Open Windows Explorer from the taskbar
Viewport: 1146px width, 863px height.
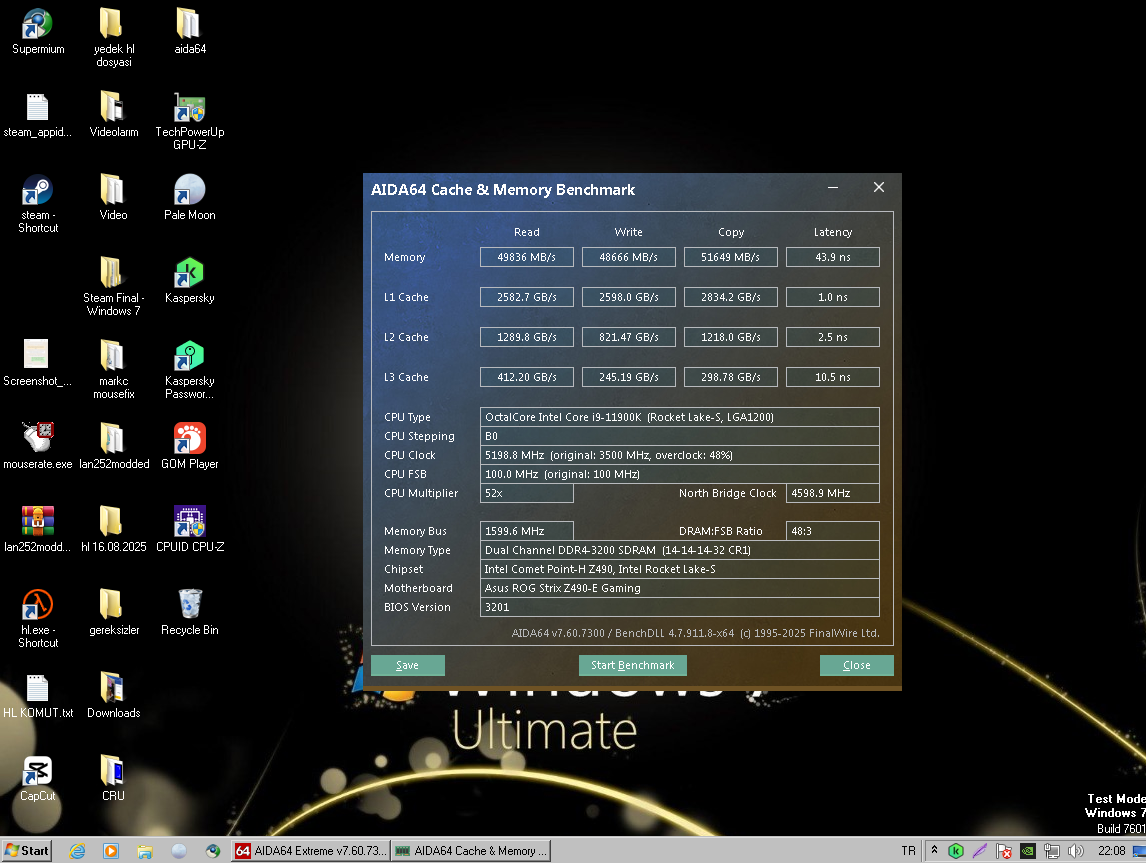click(145, 851)
